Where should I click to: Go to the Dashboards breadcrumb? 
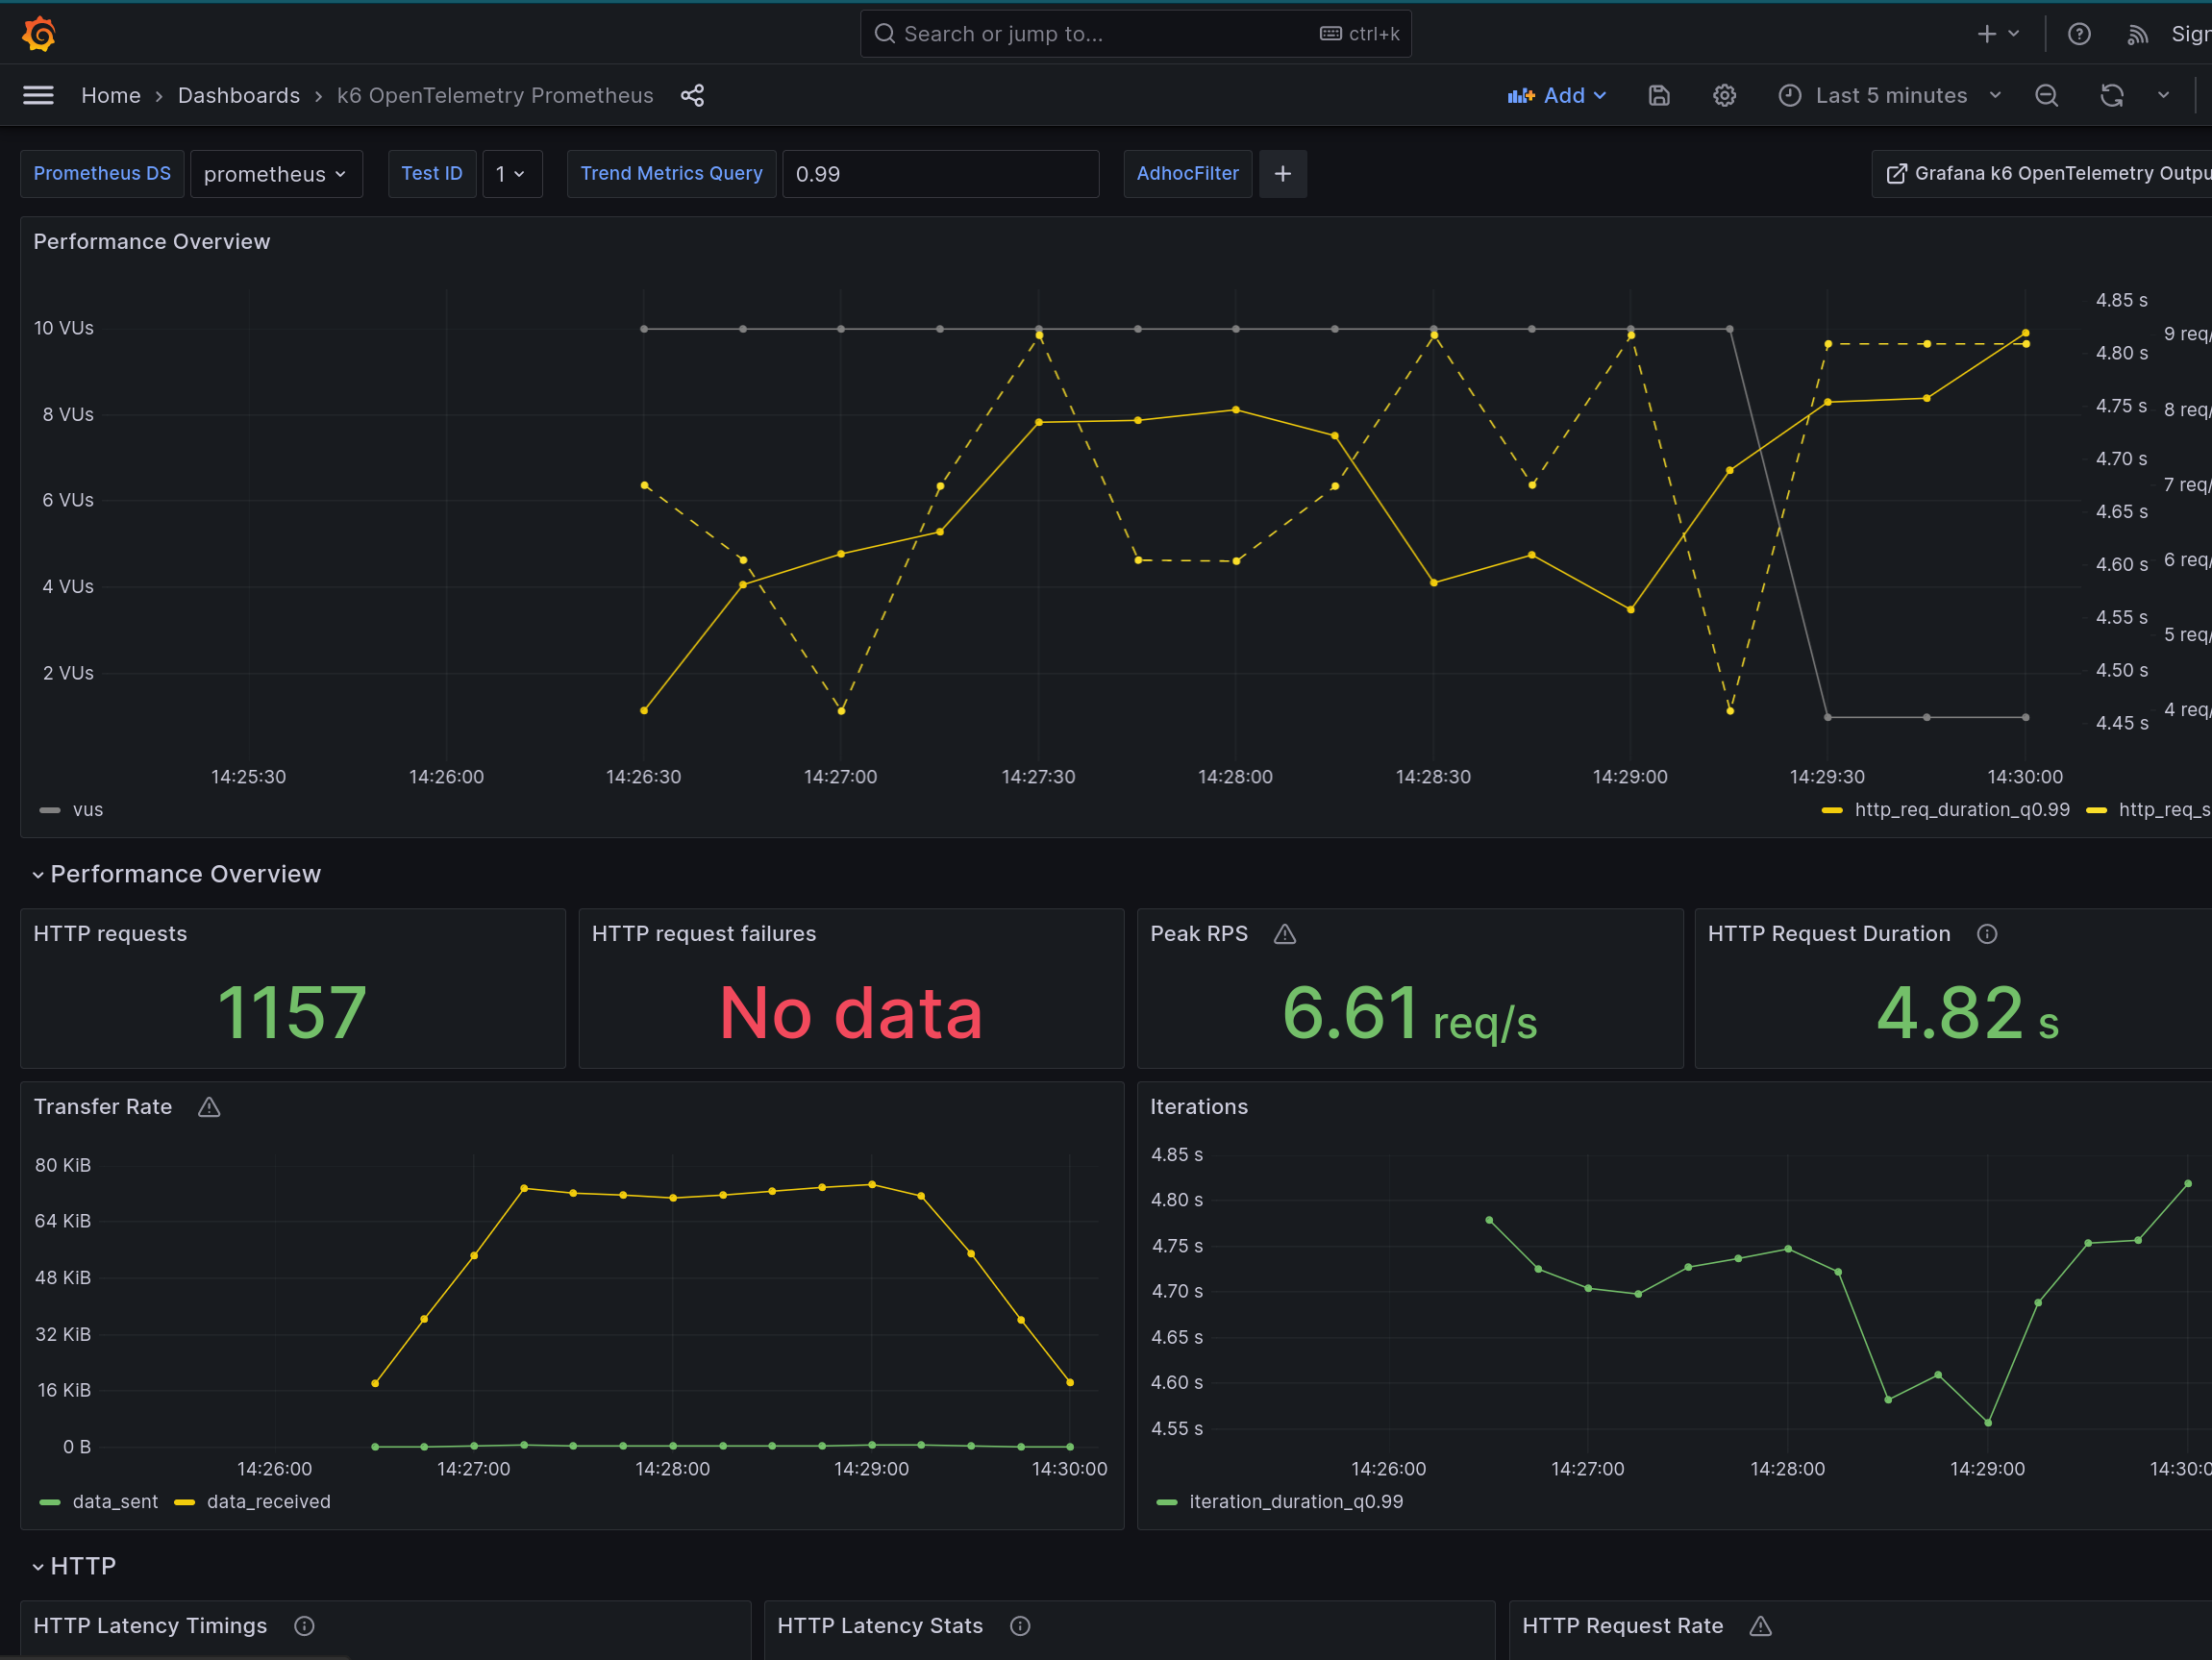click(238, 95)
